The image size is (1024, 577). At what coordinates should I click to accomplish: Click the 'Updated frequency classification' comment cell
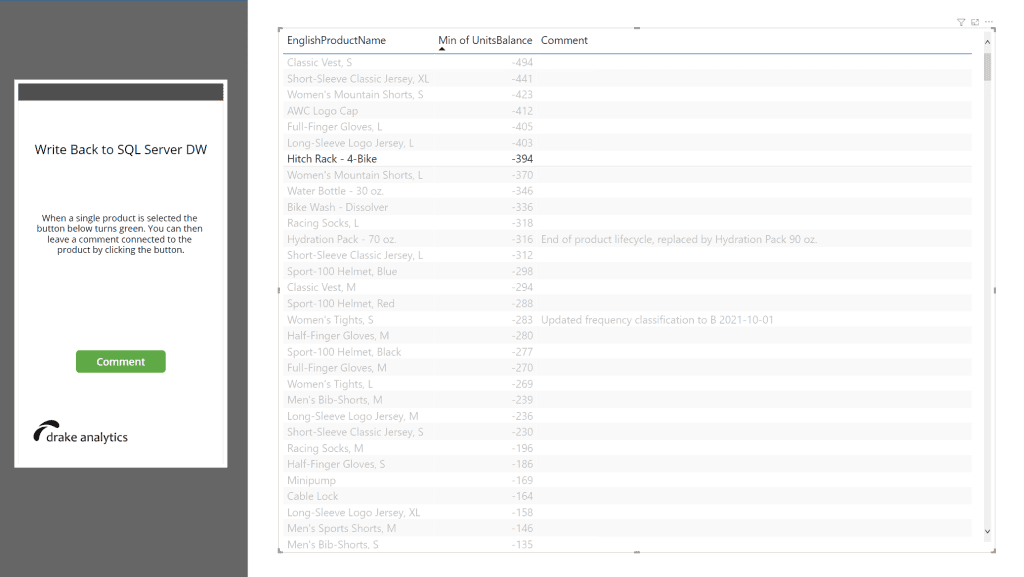[657, 320]
